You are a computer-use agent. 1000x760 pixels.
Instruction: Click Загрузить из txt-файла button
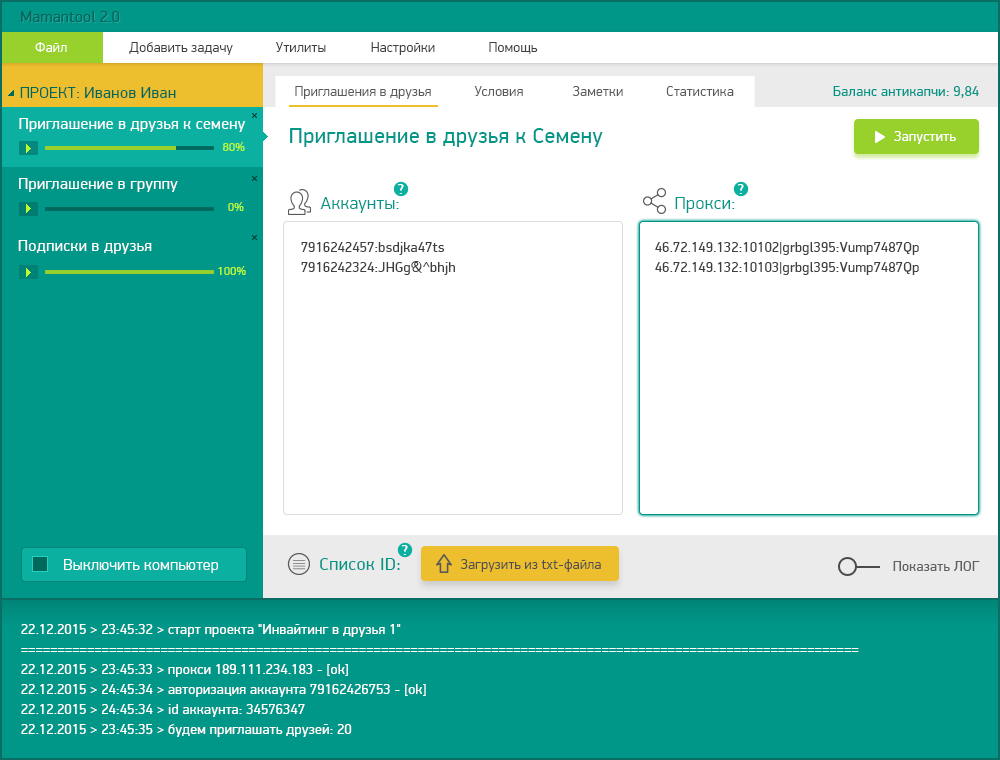(520, 564)
